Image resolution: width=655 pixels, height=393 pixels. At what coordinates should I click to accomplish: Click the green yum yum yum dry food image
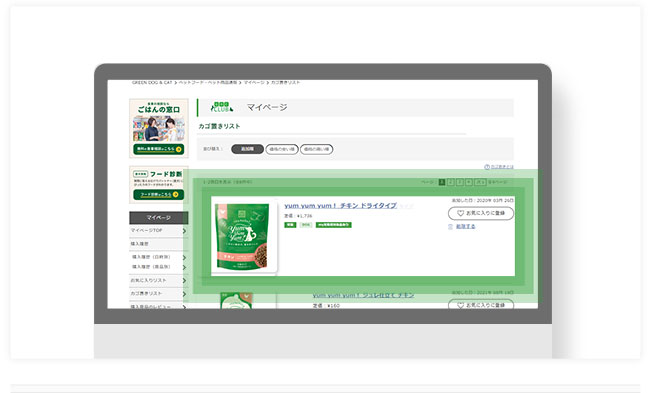click(x=242, y=236)
